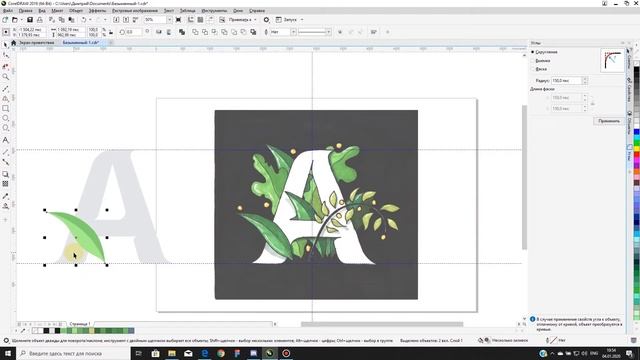This screenshot has width=640, height=360.
Task: Mirror the selection horizontally
Action: (159, 32)
